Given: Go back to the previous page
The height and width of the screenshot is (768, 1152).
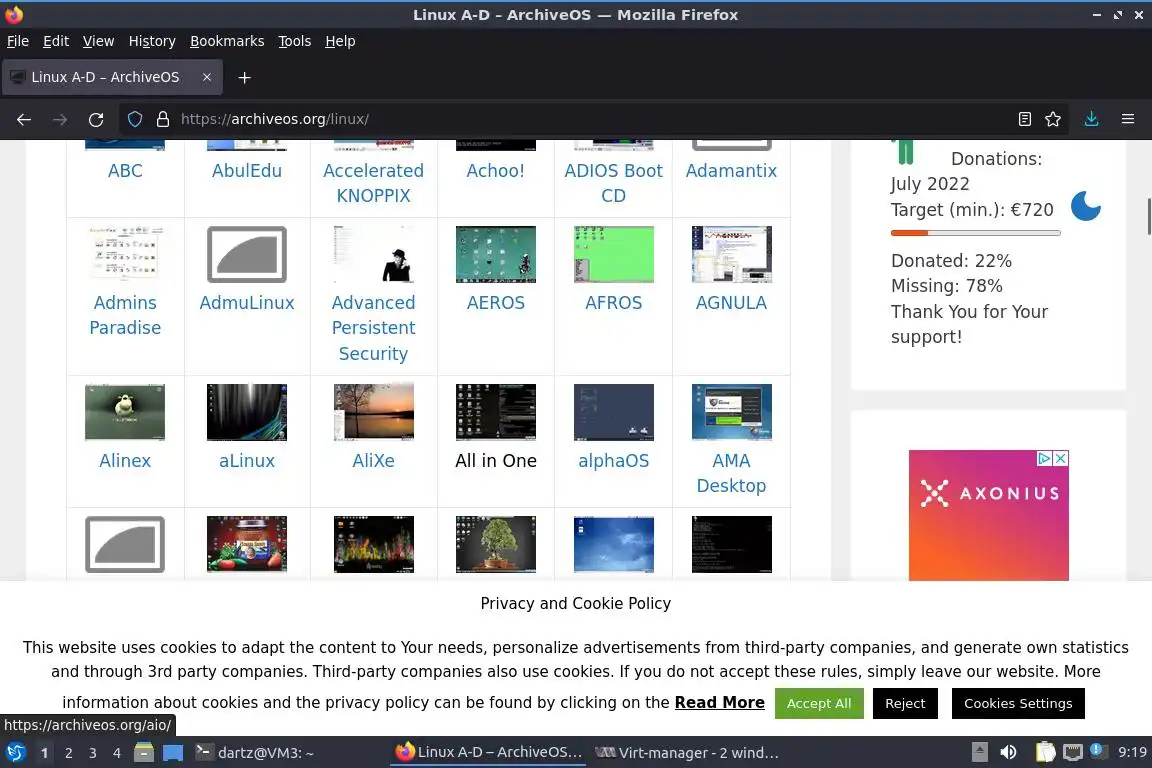Looking at the screenshot, I should tap(24, 119).
